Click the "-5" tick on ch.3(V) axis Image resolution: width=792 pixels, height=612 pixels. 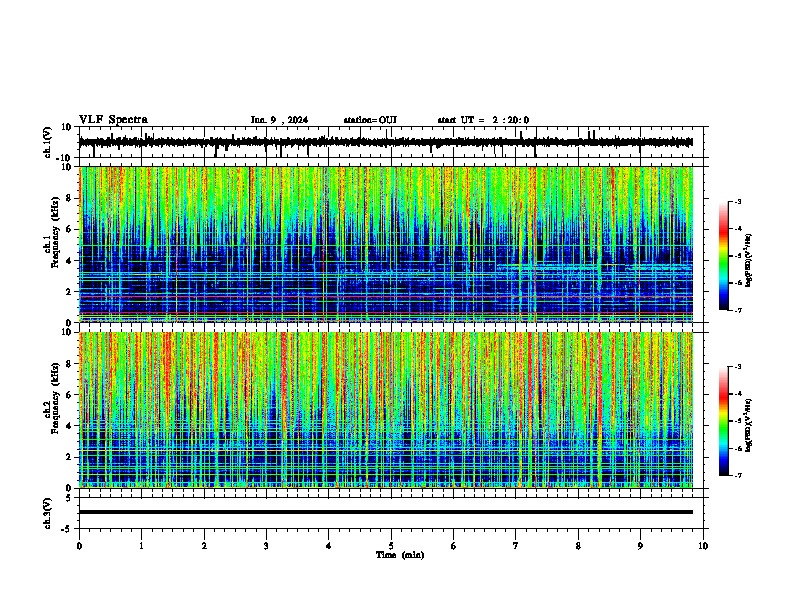(x=68, y=529)
